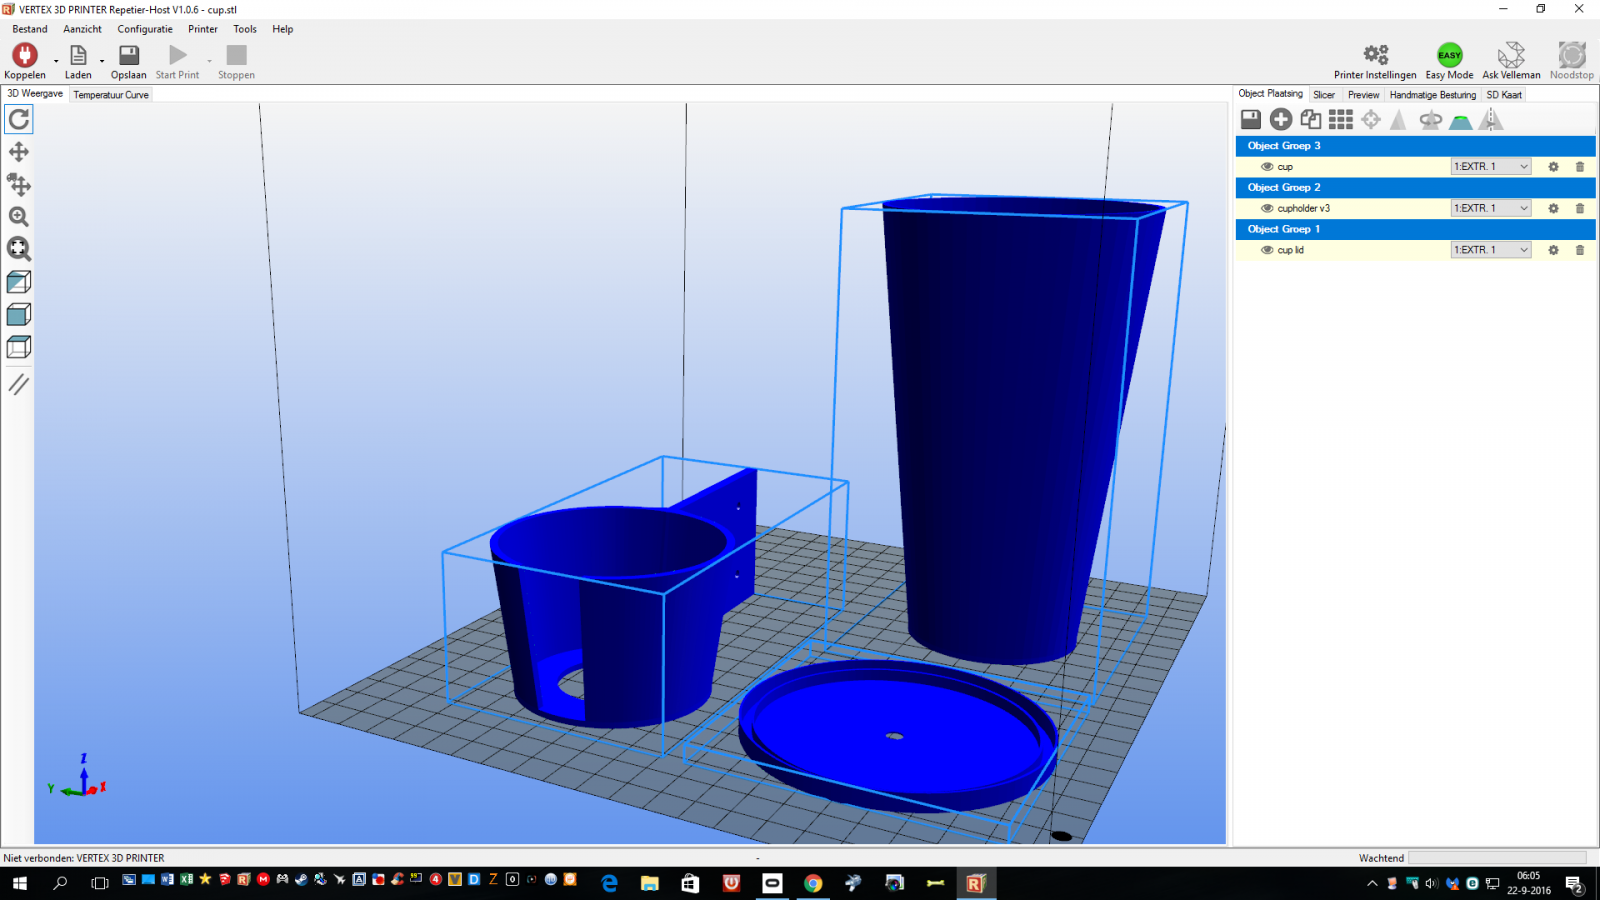The image size is (1600, 900).
Task: Switch to top view cube icon
Action: coord(19,347)
